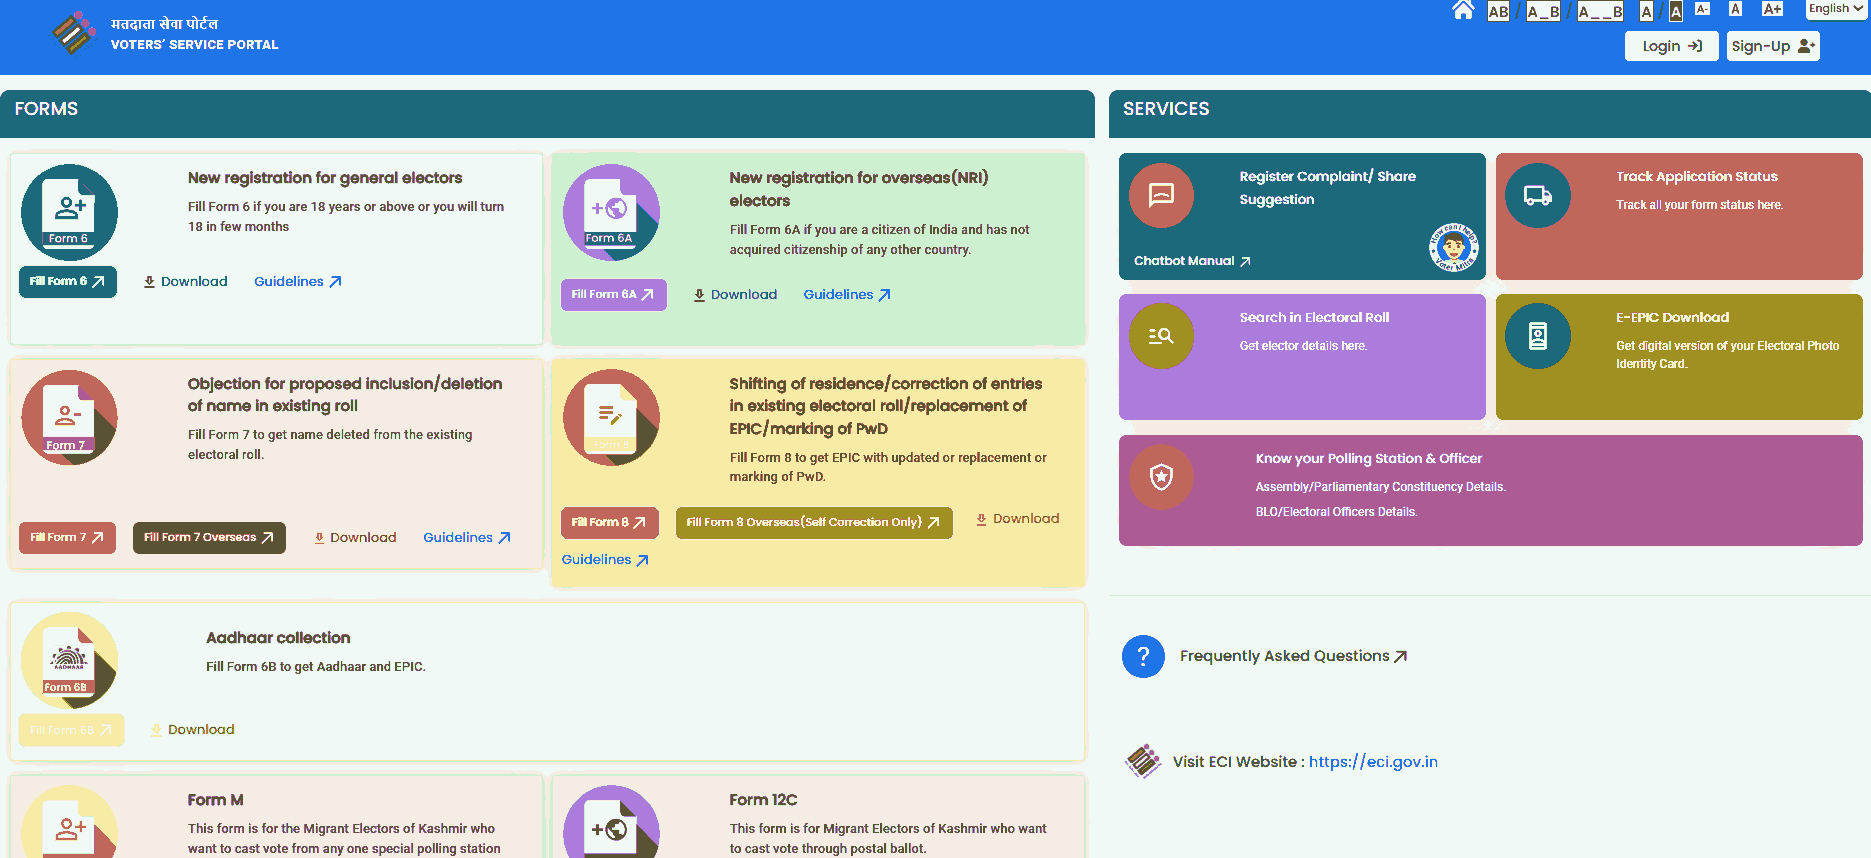This screenshot has height=858, width=1871.
Task: Decrease font size with A-
Action: click(1702, 9)
